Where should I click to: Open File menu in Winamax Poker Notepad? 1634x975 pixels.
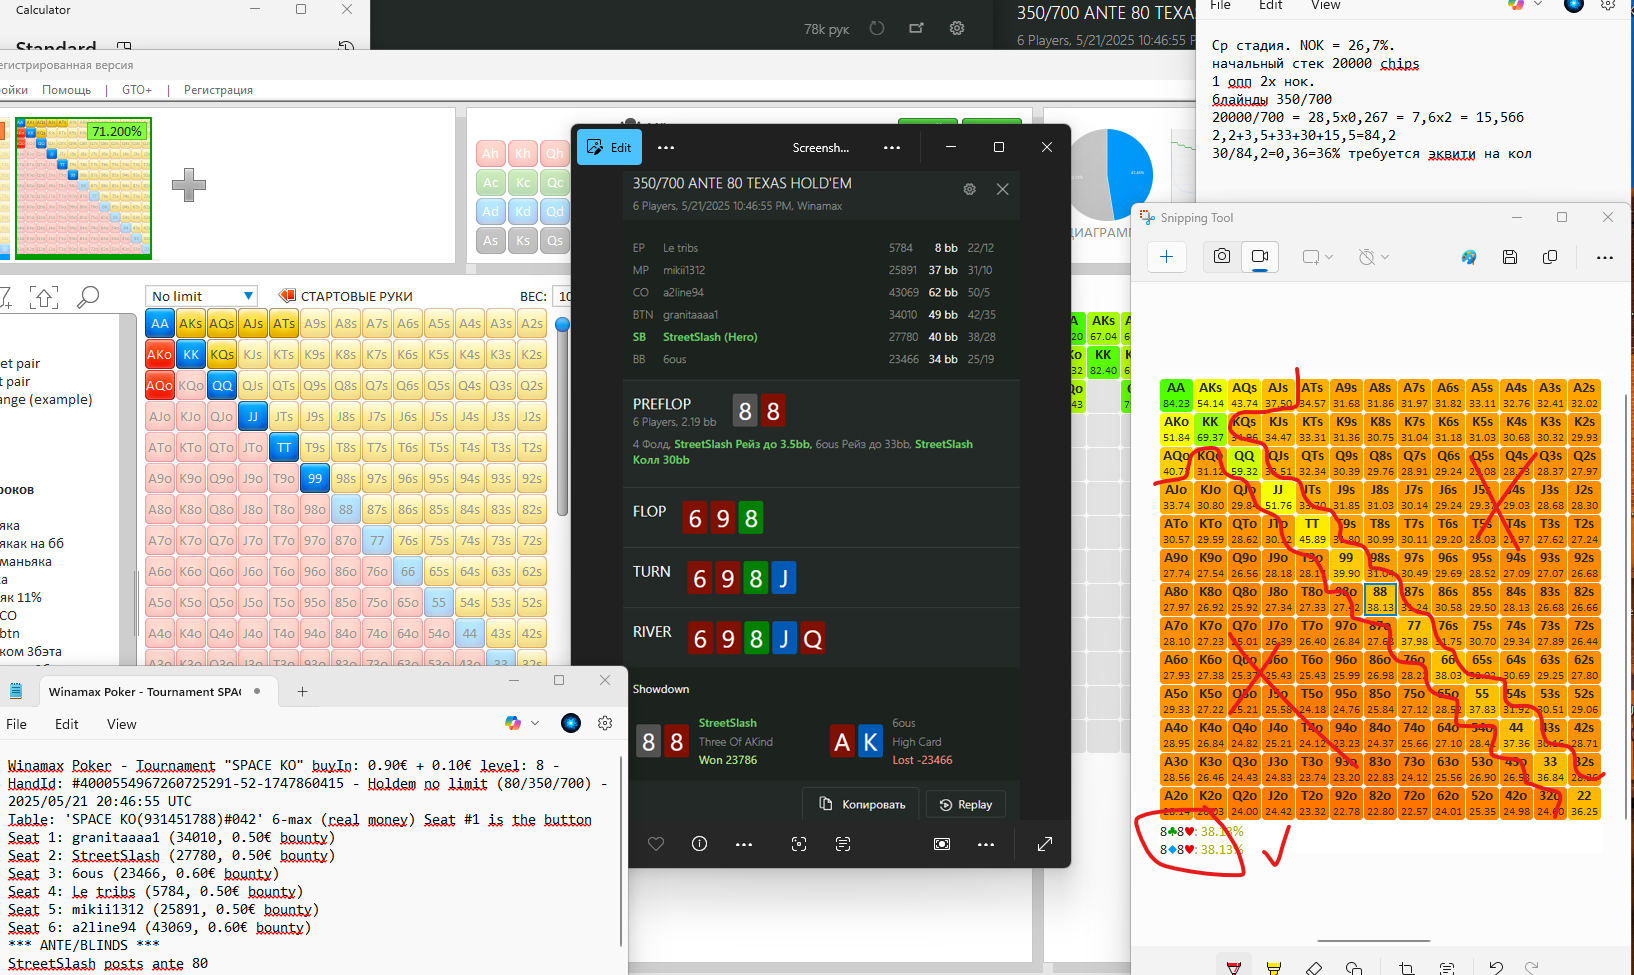point(17,724)
